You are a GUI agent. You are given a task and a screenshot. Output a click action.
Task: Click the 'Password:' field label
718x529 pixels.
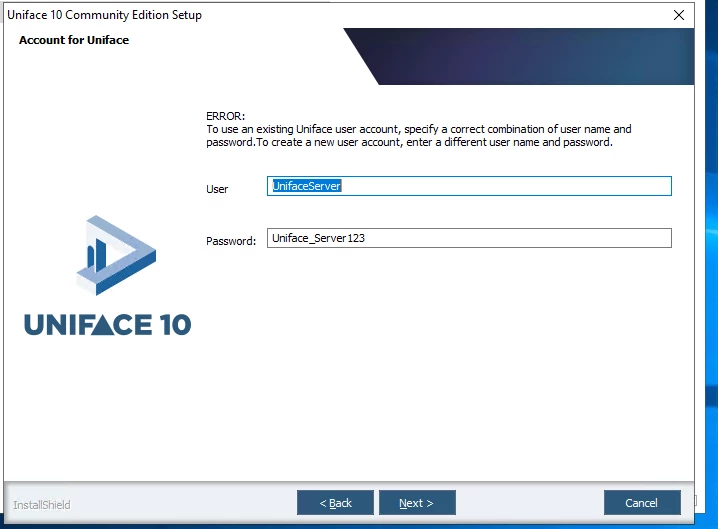231,241
